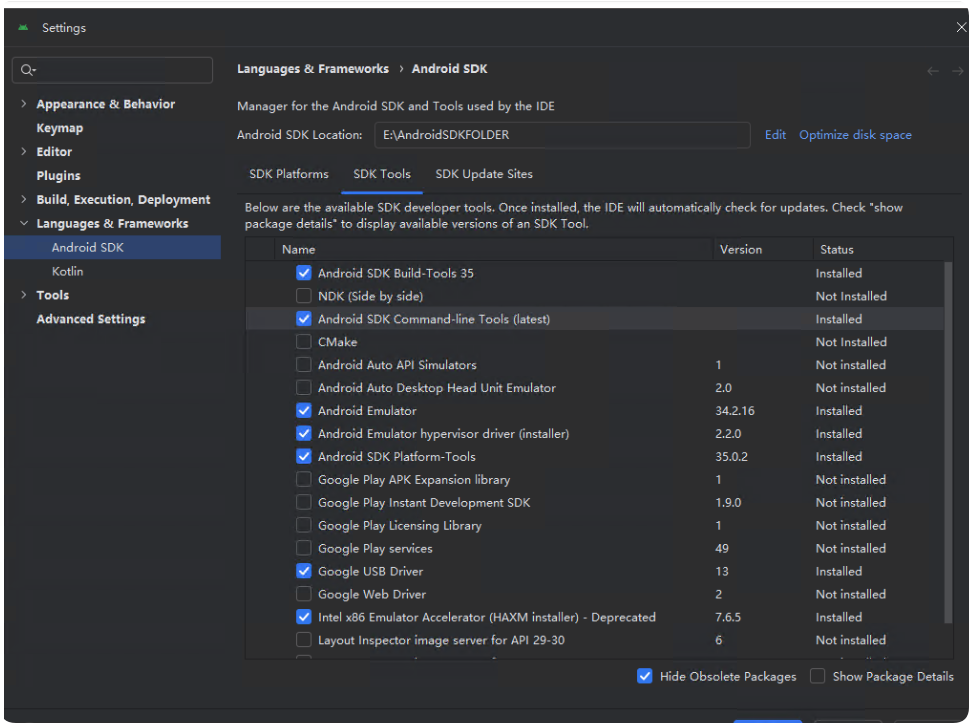Click Not Installed status for CMake
The image size is (969, 723).
[x=851, y=342]
